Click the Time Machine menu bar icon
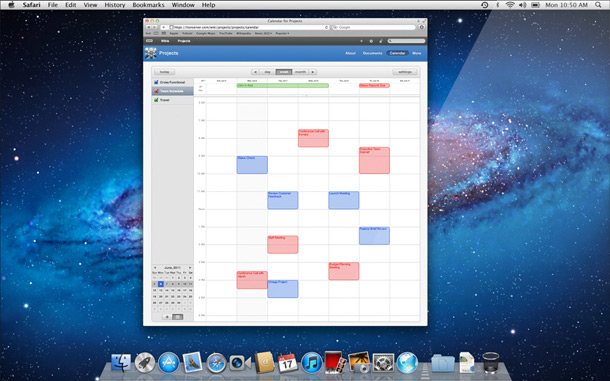Image resolution: width=610 pixels, height=381 pixels. [x=484, y=5]
